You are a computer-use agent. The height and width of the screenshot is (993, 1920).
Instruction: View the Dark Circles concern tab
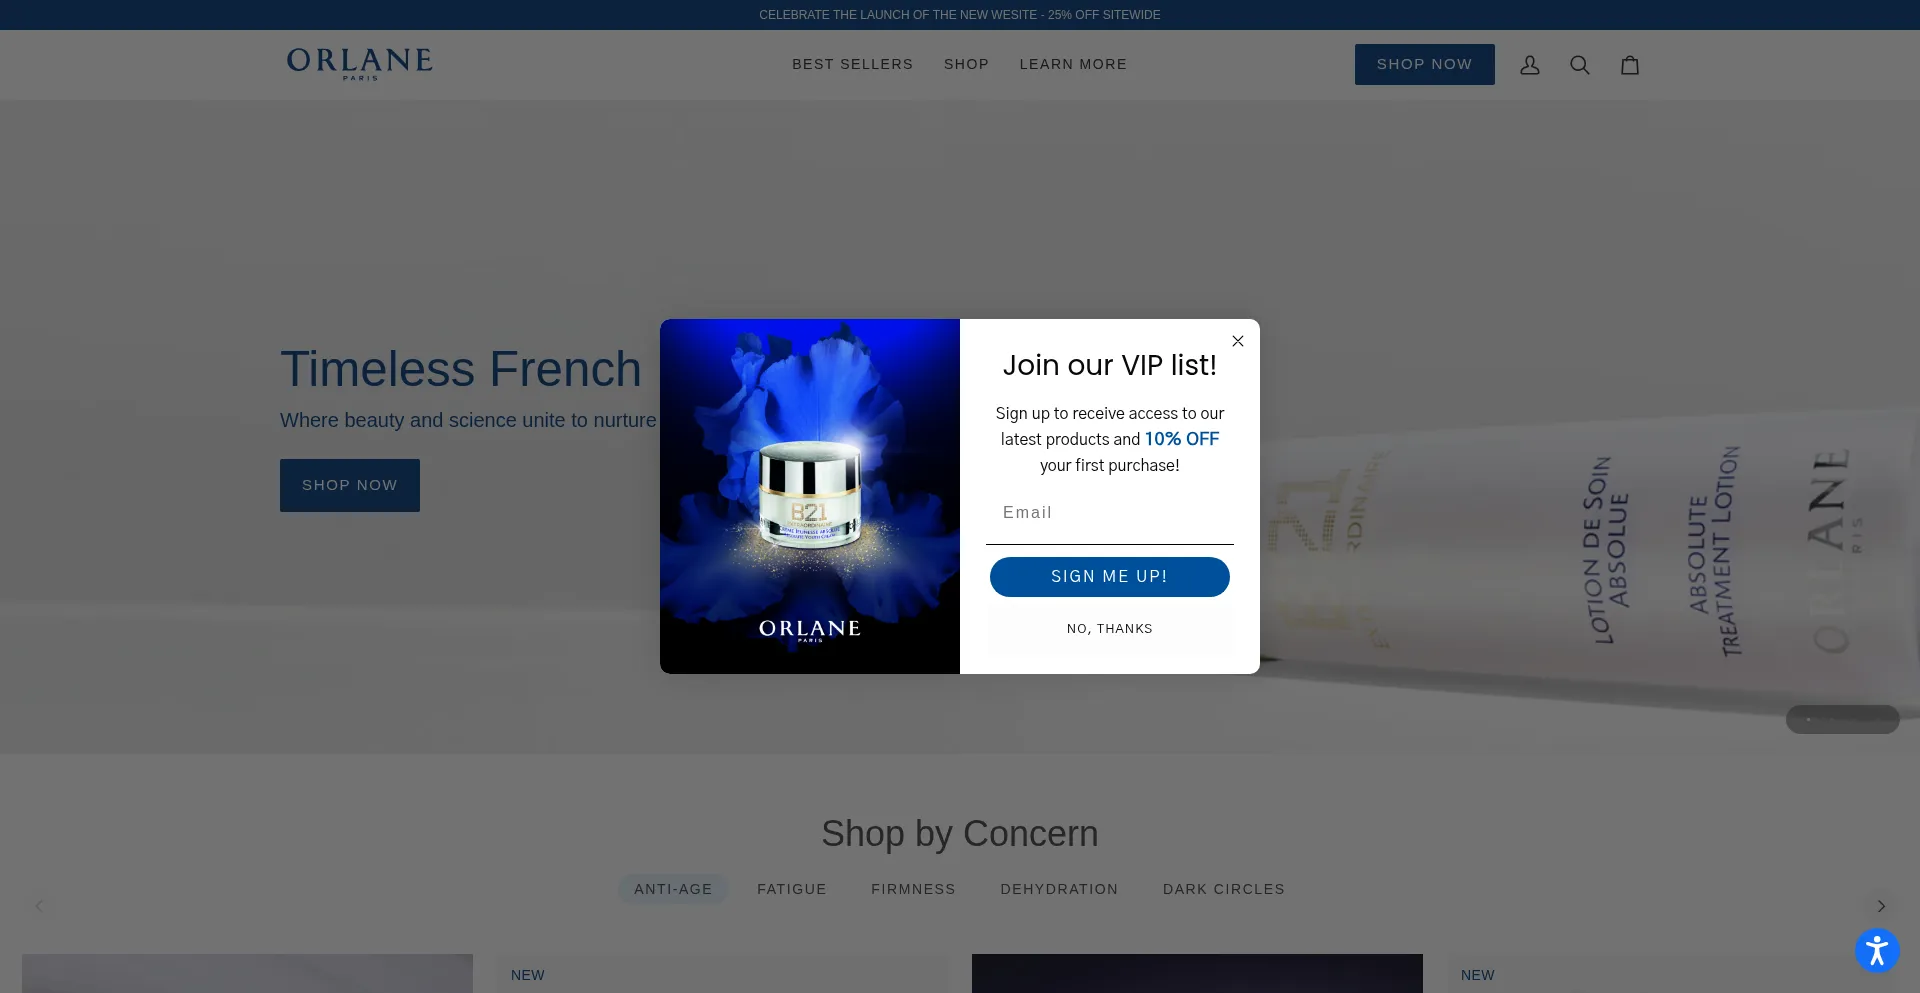pyautogui.click(x=1224, y=889)
